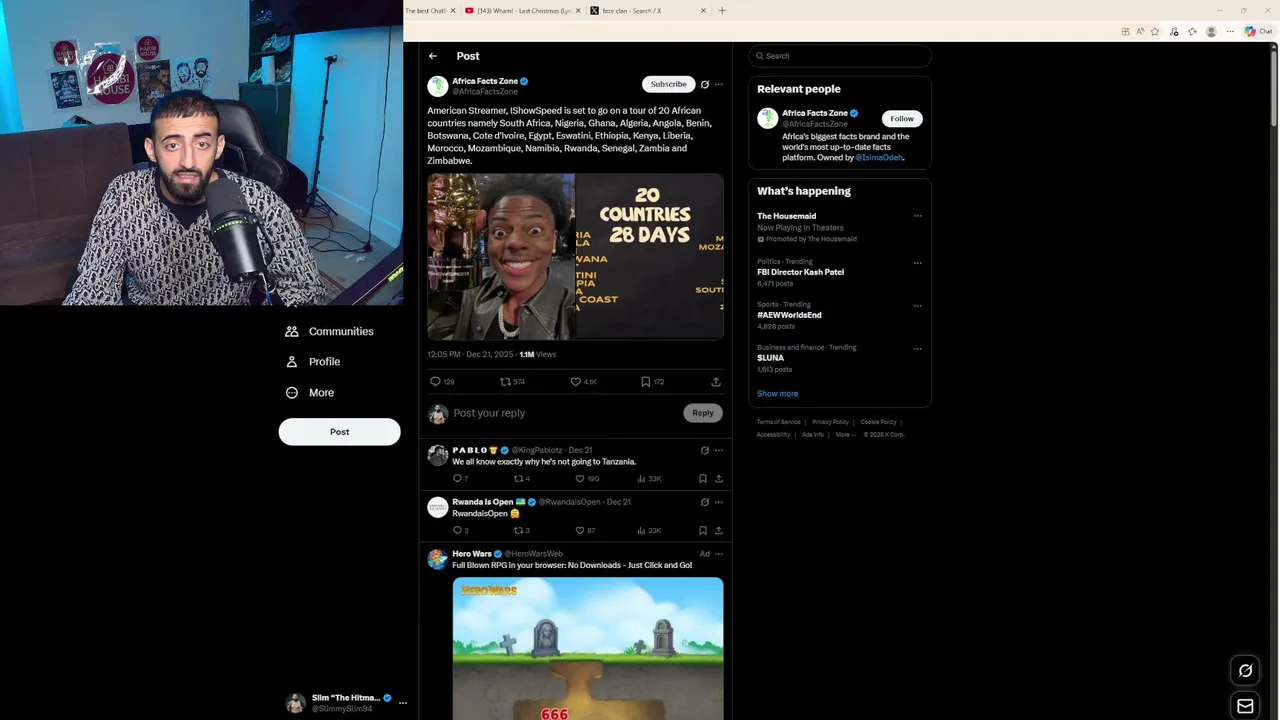This screenshot has height=720, width=1280.
Task: Click Show more under What's happening
Action: pyautogui.click(x=777, y=394)
